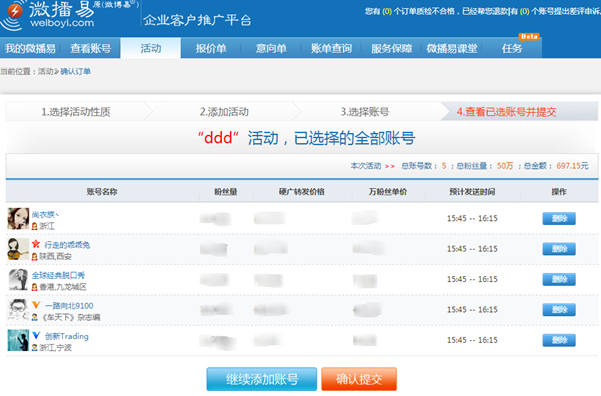This screenshot has width=601, height=396.
Task: Delete the 全球经典脱口秀 row
Action: point(559,279)
